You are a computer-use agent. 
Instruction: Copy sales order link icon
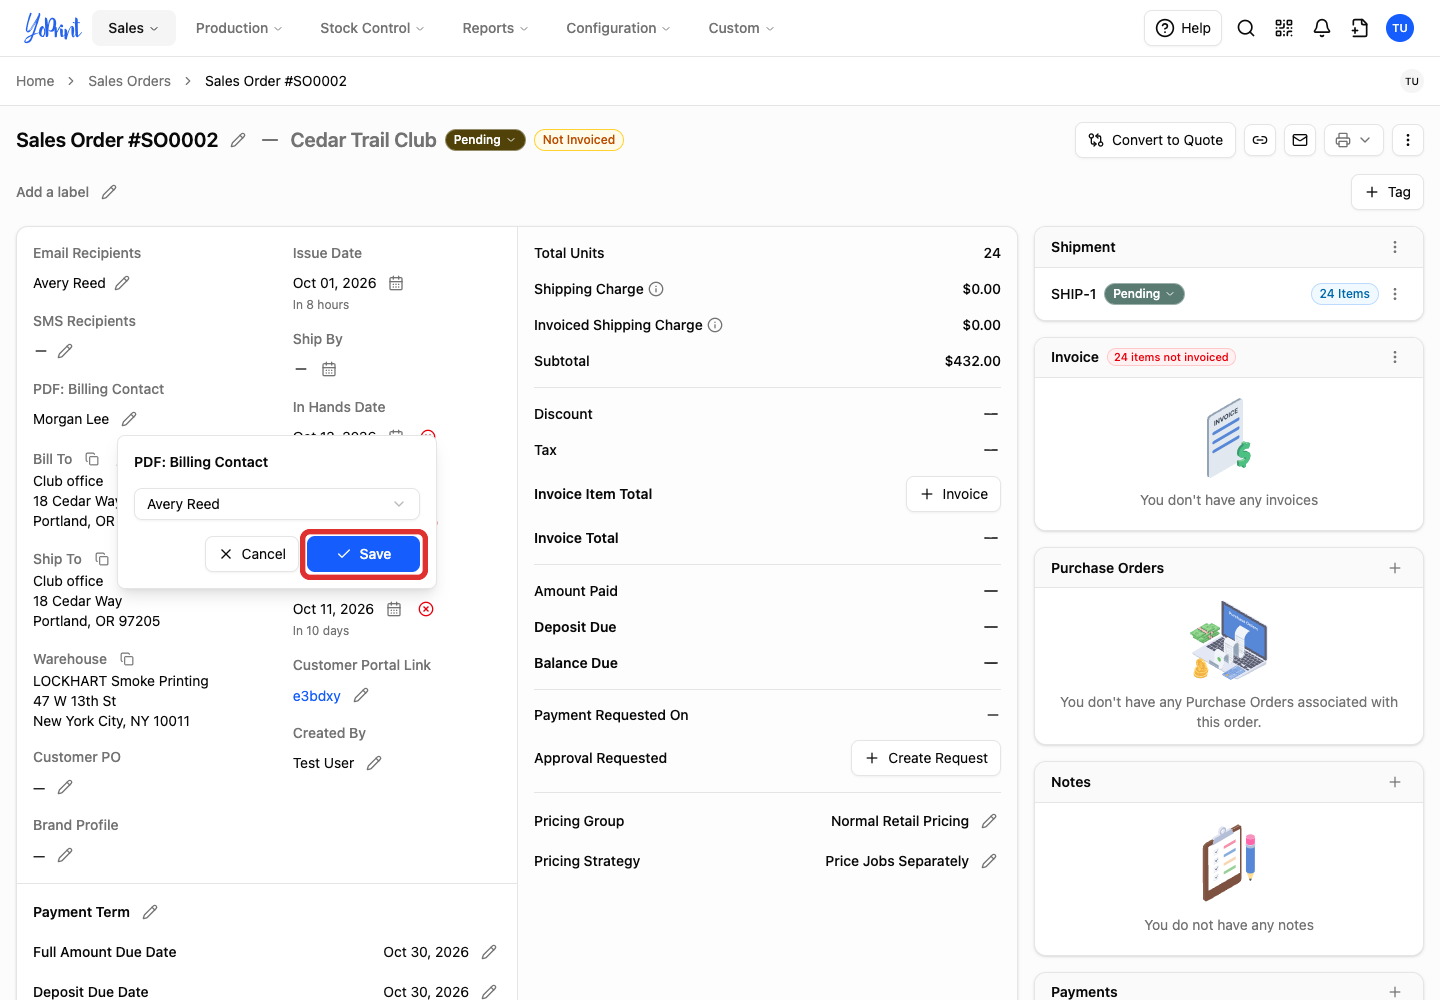(x=1260, y=140)
